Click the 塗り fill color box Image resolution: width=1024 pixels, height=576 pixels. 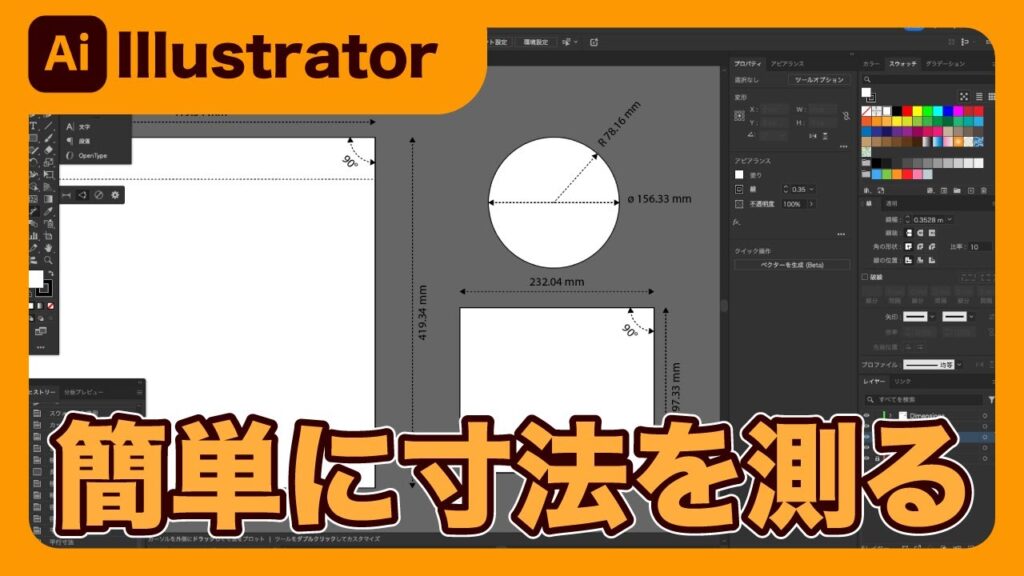point(739,175)
